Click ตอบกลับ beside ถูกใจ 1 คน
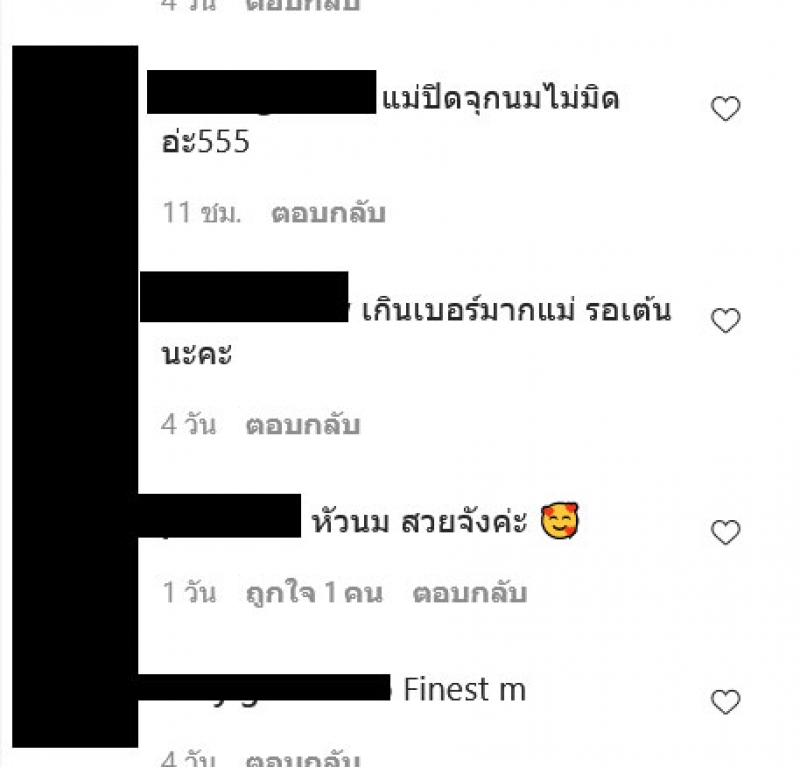 pyautogui.click(x=469, y=593)
